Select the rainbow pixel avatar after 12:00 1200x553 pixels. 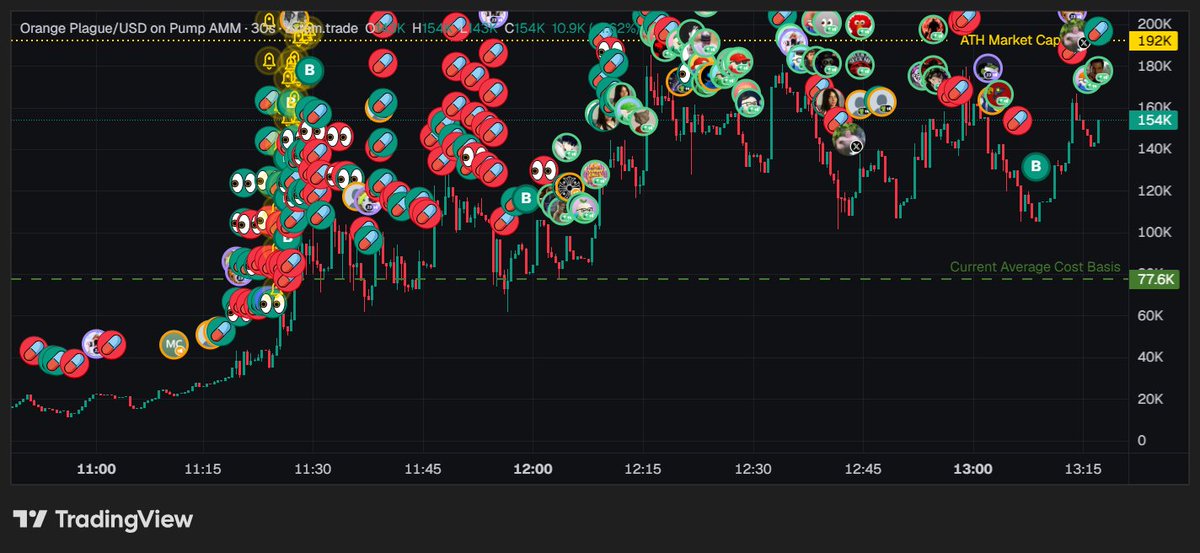point(595,173)
